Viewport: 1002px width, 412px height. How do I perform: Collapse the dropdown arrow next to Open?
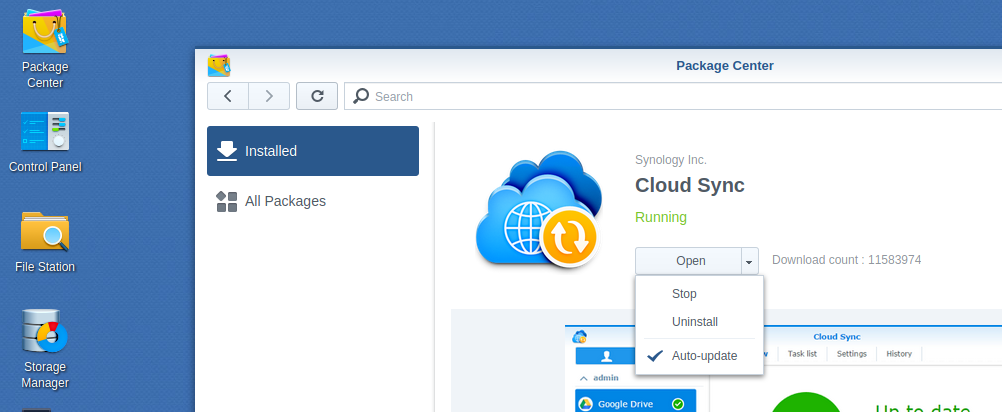click(x=749, y=261)
